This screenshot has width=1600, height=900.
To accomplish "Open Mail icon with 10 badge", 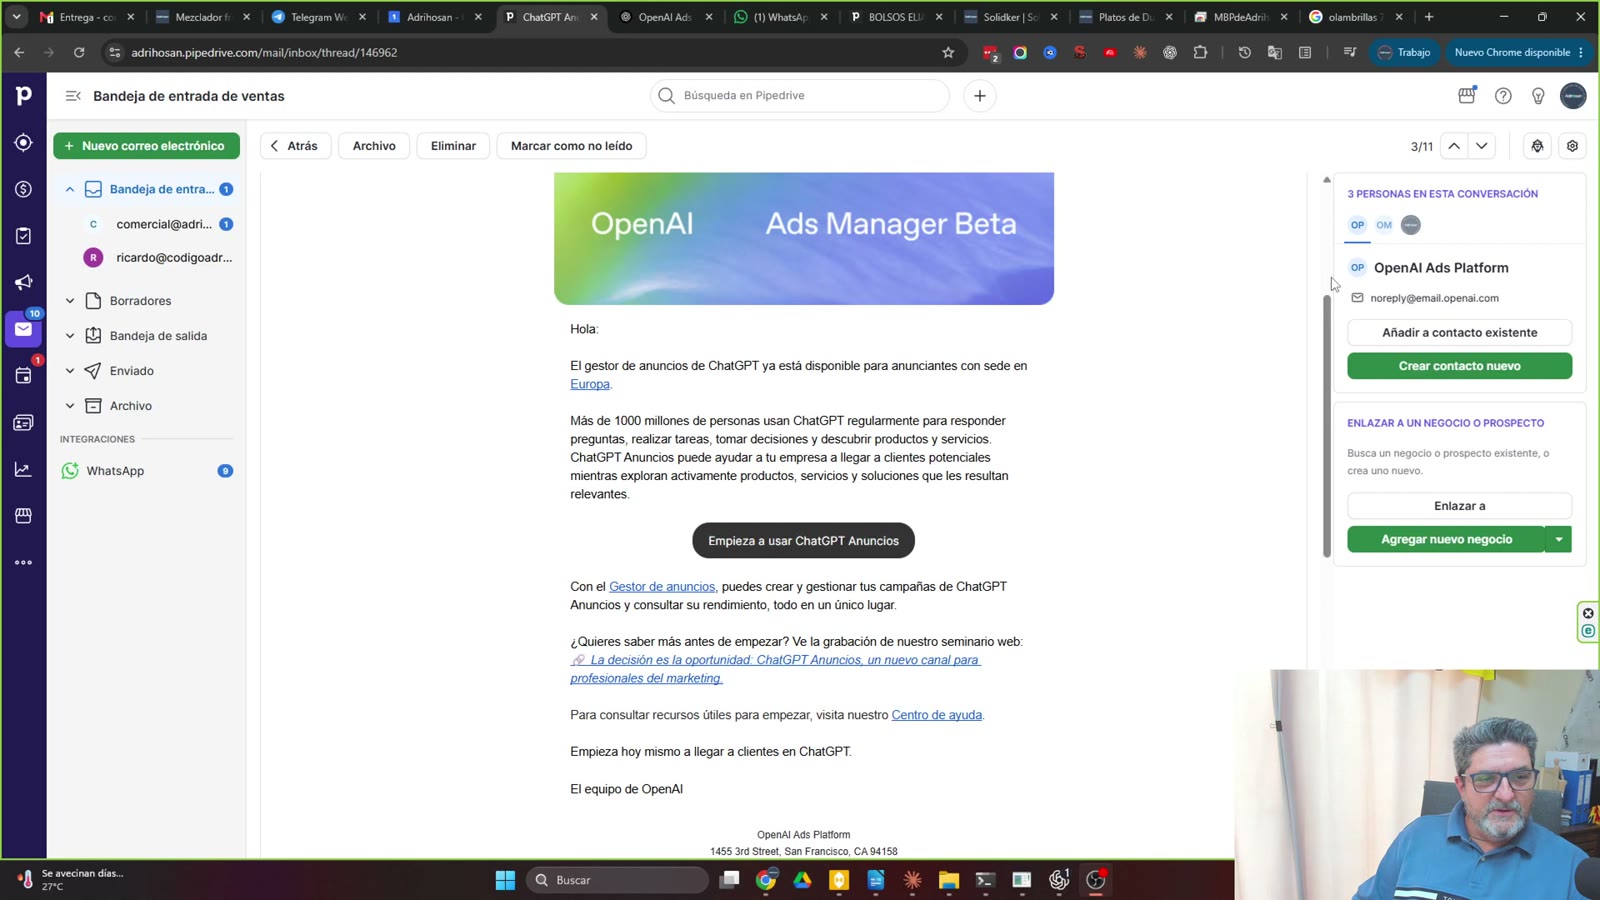I will [x=23, y=329].
